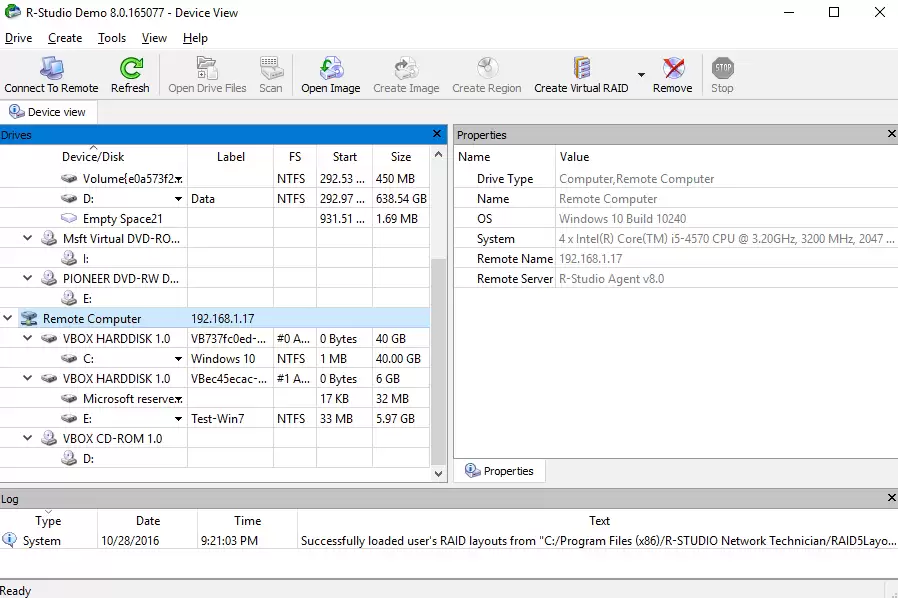Open Image using the toolbar icon
The width and height of the screenshot is (898, 598).
click(x=330, y=69)
